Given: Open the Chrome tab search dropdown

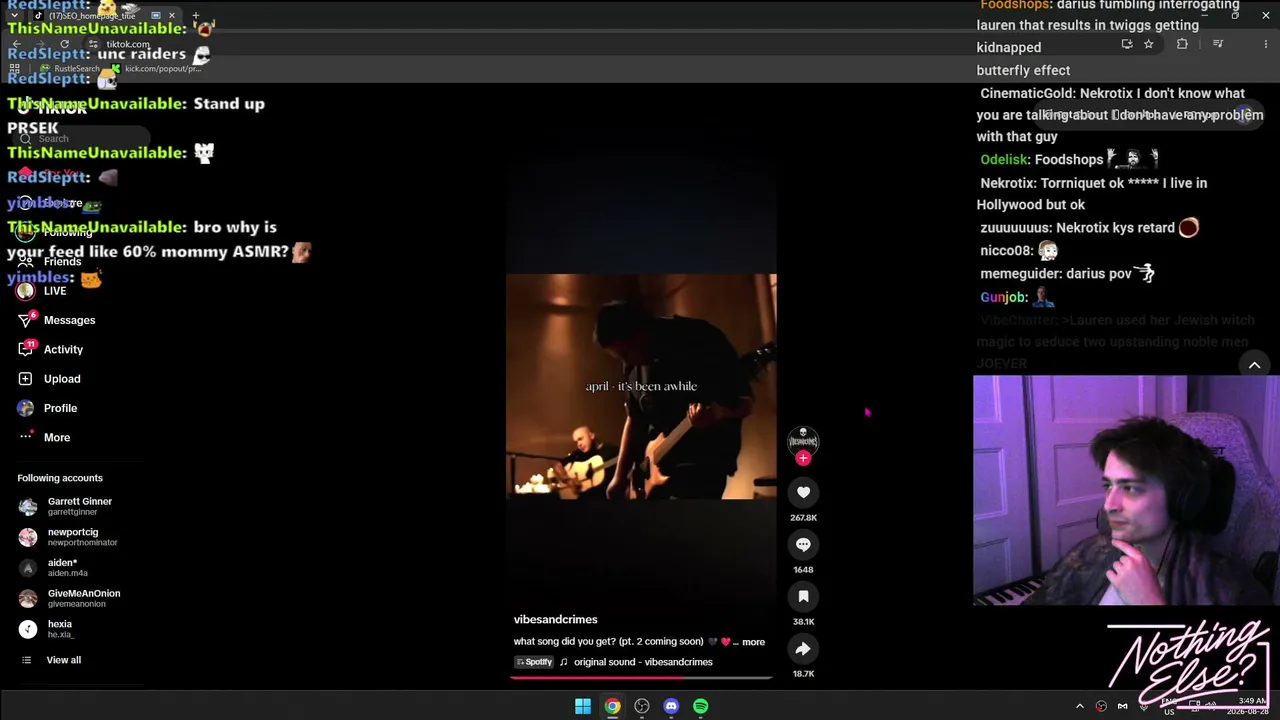Looking at the screenshot, I should click(14, 16).
